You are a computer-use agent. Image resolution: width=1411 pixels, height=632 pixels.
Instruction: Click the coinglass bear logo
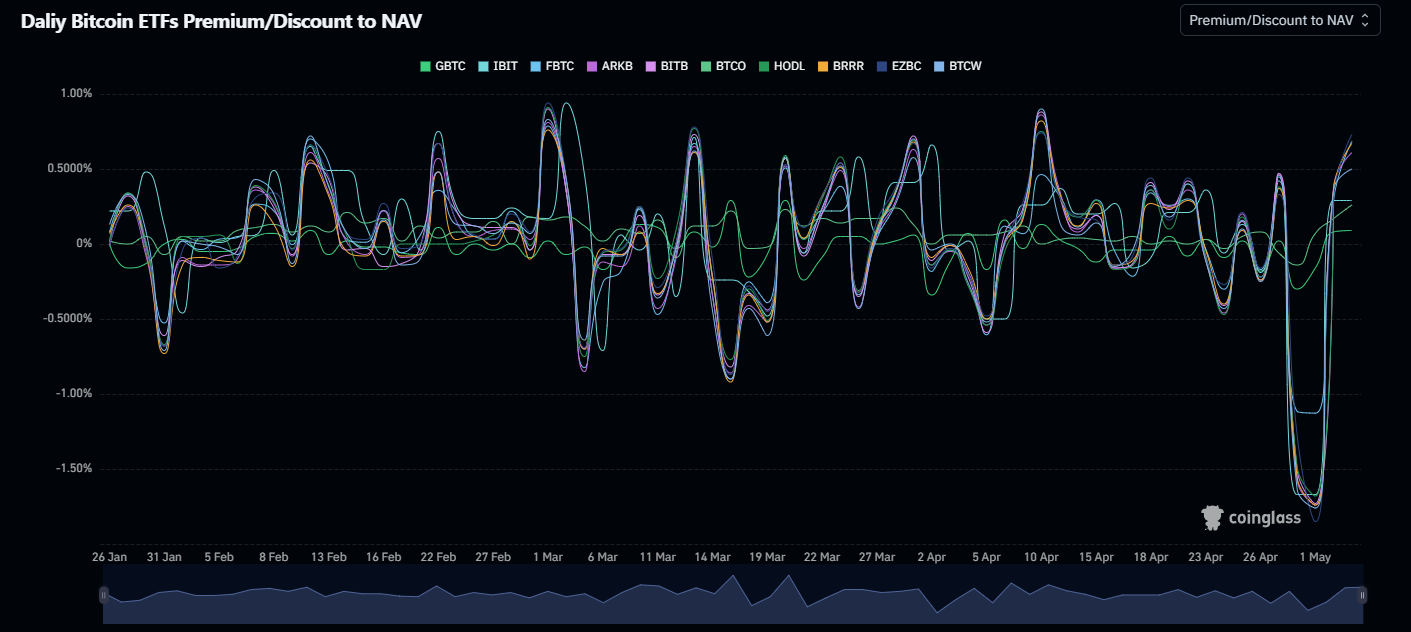[x=1210, y=518]
